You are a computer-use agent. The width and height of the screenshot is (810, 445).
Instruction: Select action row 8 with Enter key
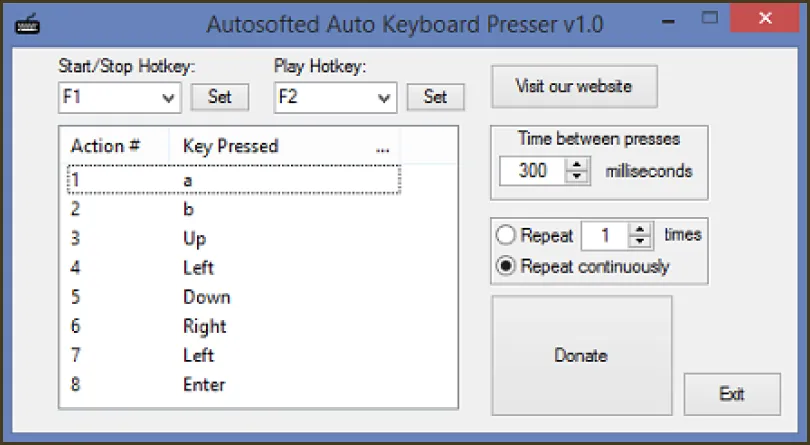click(x=204, y=385)
